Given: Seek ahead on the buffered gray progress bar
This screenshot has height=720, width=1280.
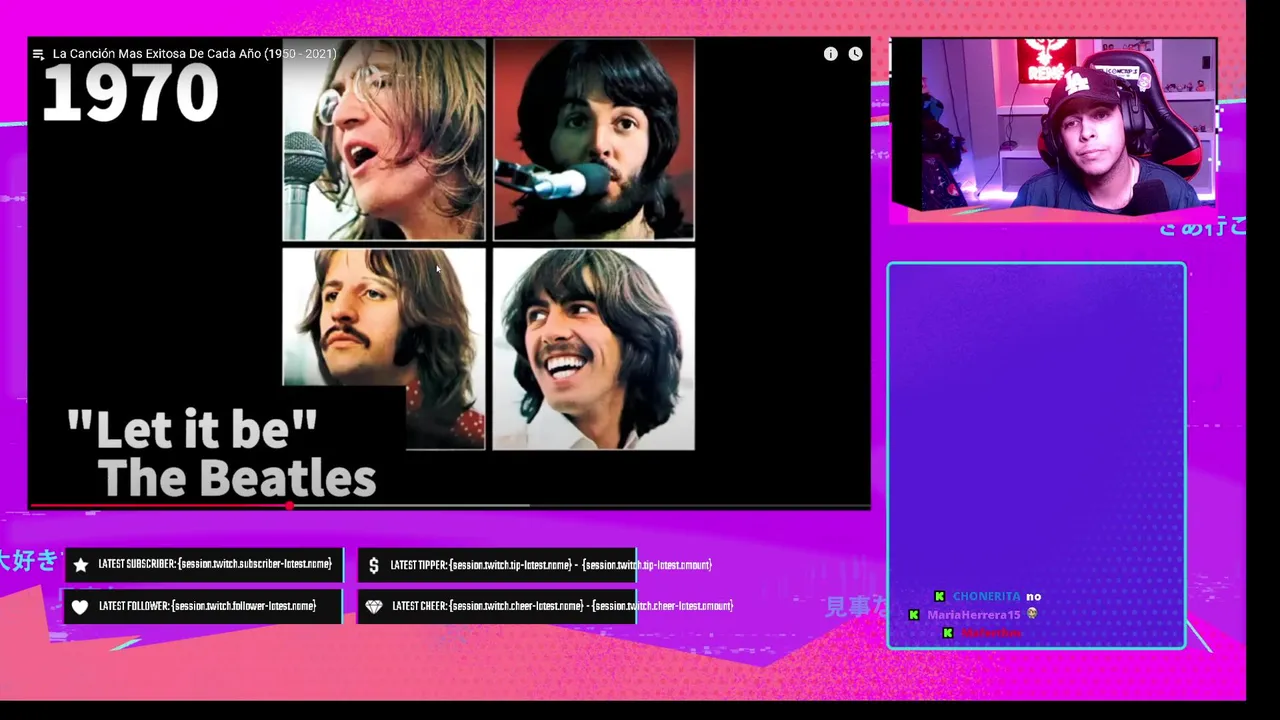Looking at the screenshot, I should [410, 506].
